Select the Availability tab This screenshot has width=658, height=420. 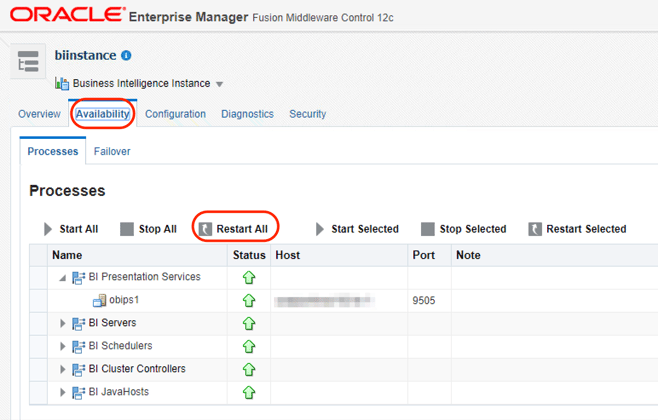[x=103, y=114]
